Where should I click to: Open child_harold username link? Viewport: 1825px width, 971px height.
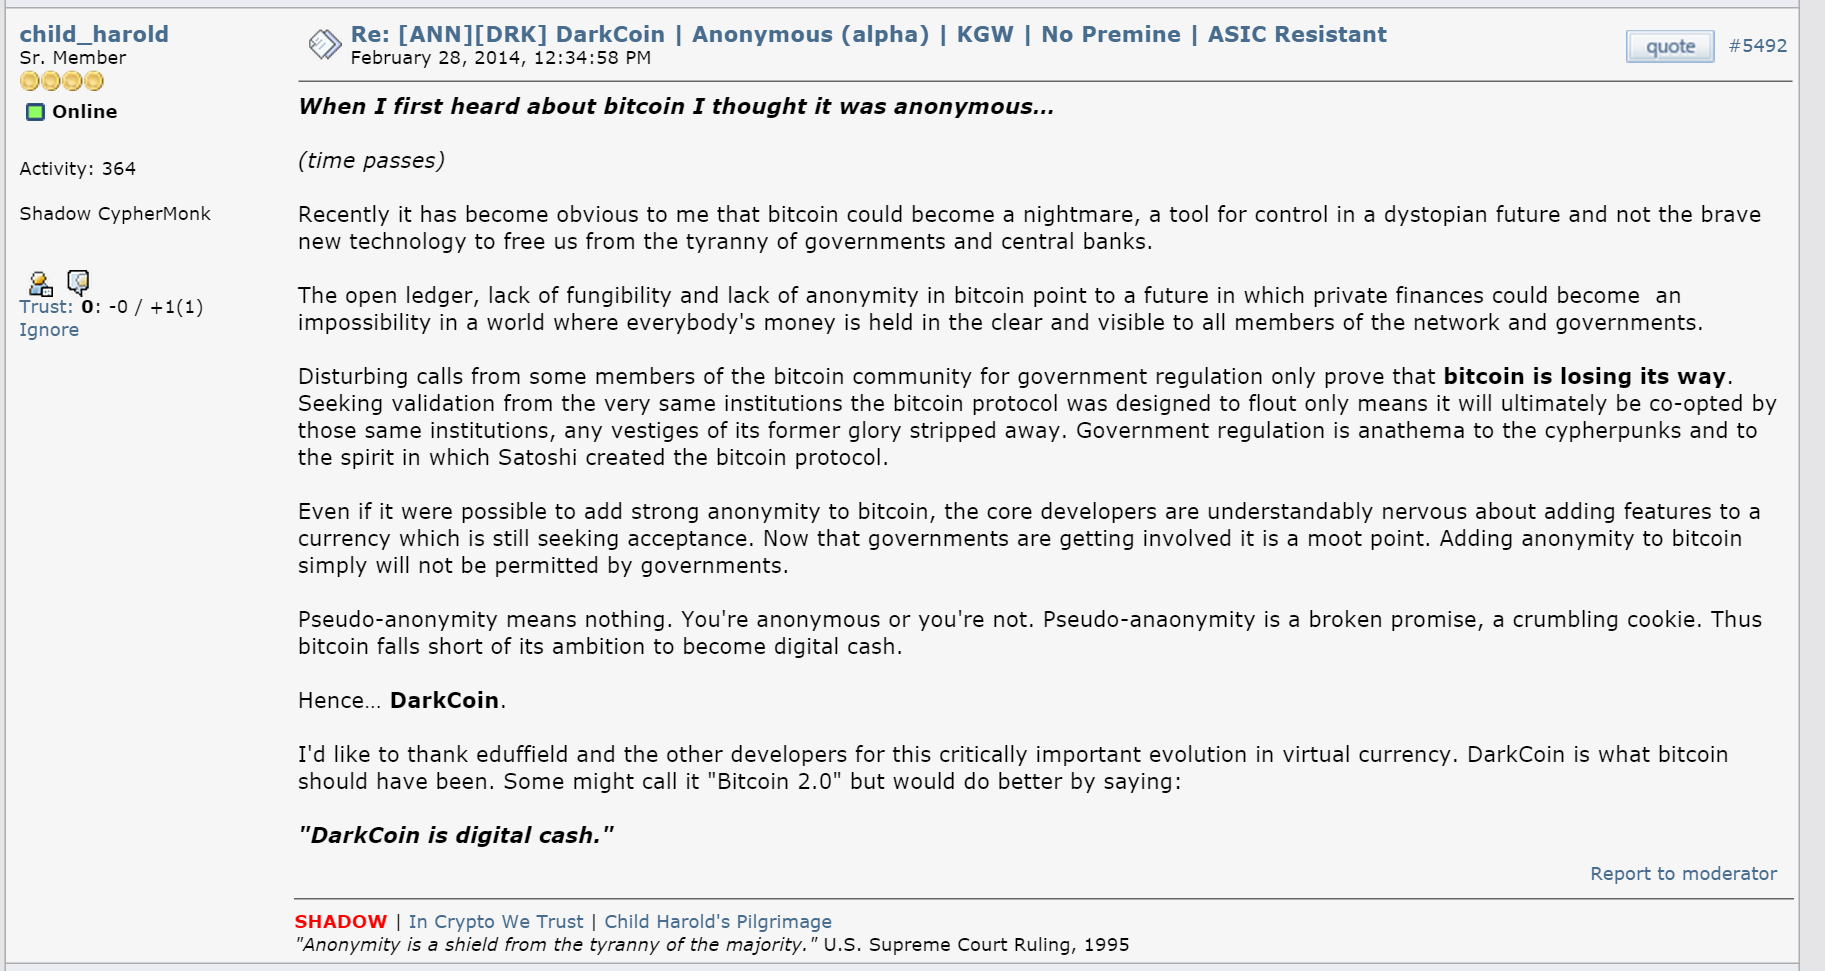point(94,34)
